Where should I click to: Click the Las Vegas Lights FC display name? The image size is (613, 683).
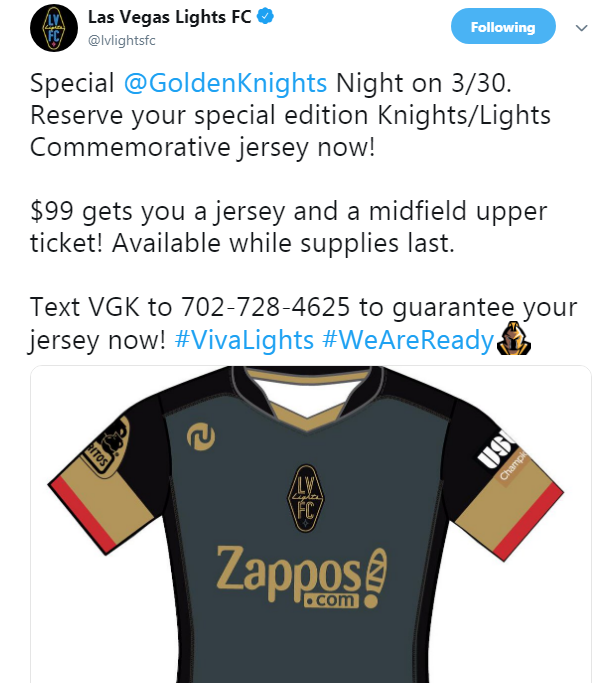tap(169, 17)
